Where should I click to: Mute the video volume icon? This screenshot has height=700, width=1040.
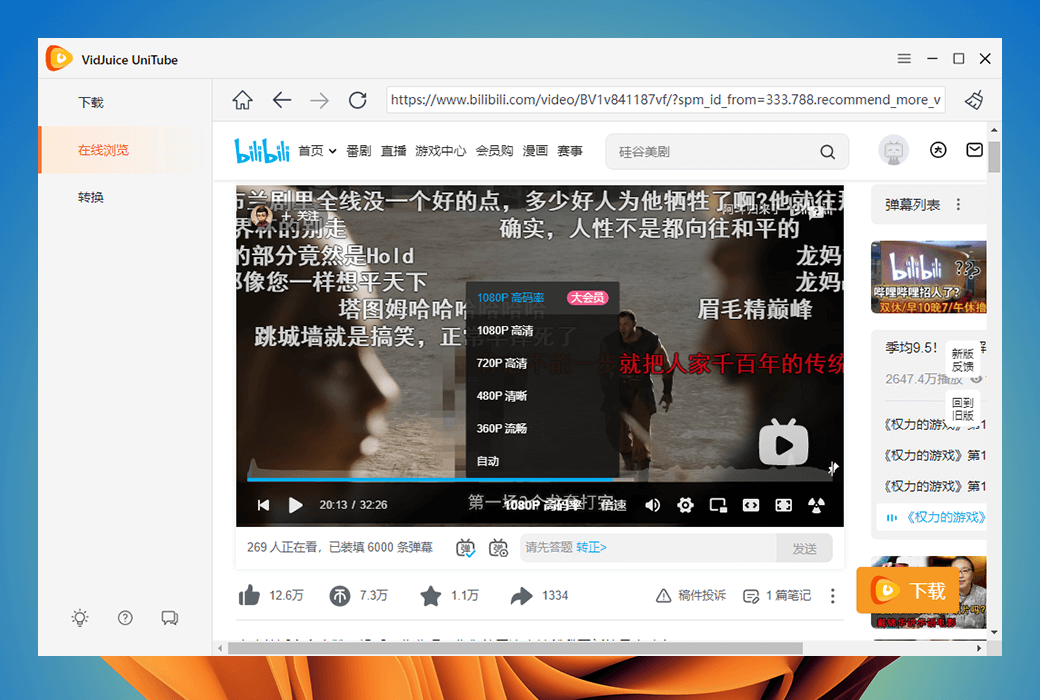pos(653,505)
